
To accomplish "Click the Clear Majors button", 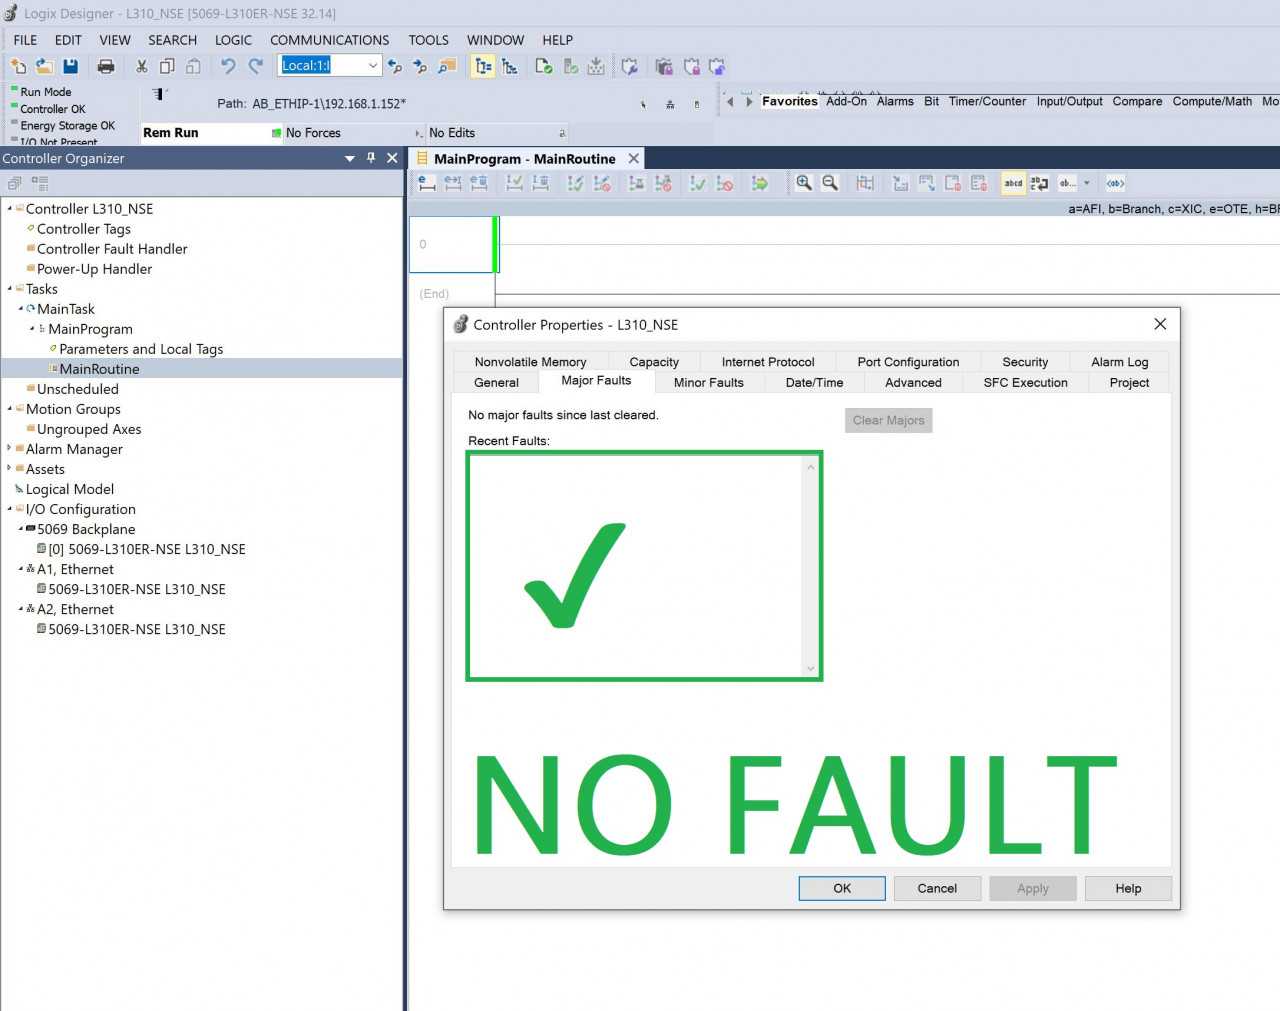I will (x=889, y=421).
